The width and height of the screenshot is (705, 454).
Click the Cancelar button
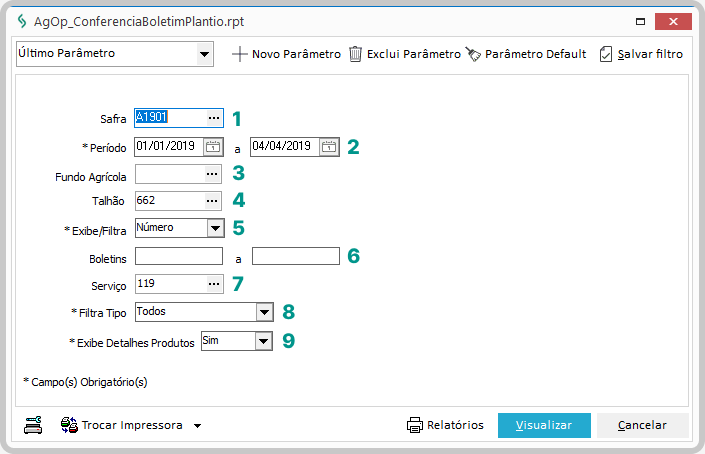point(643,425)
